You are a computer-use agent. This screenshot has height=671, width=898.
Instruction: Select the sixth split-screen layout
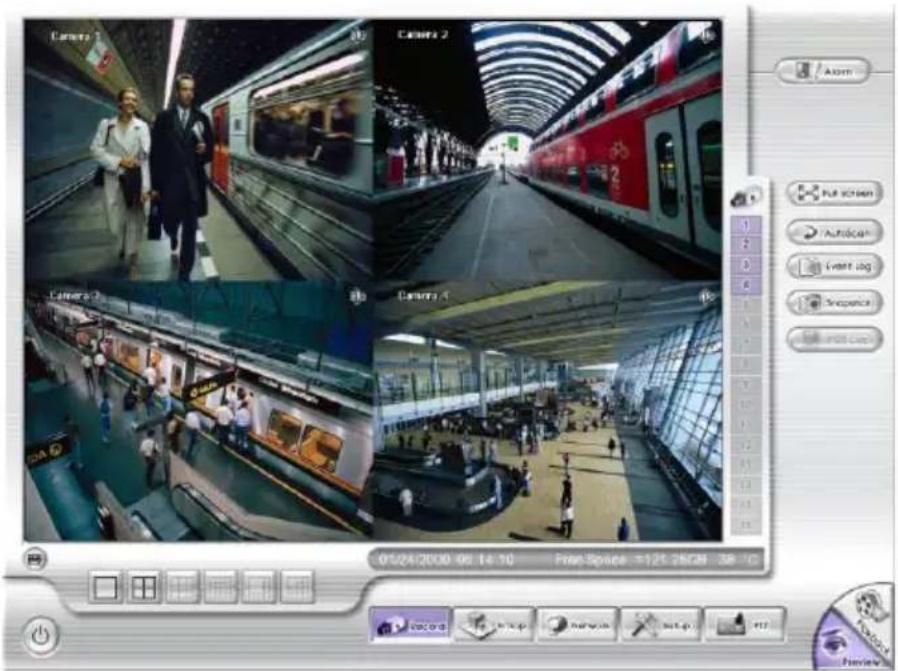[x=297, y=587]
